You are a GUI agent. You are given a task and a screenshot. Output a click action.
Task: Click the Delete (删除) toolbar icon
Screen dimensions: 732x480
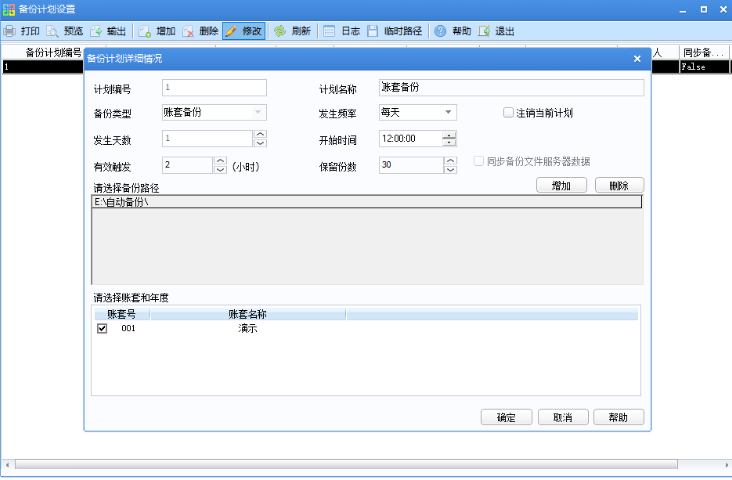click(x=187, y=31)
